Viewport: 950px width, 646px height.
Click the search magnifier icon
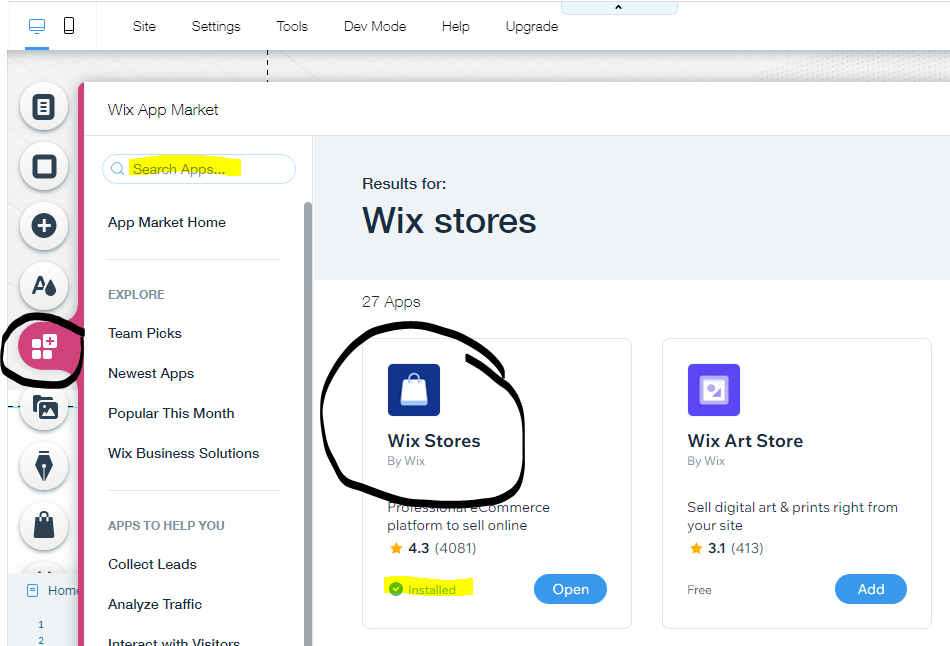pyautogui.click(x=118, y=169)
